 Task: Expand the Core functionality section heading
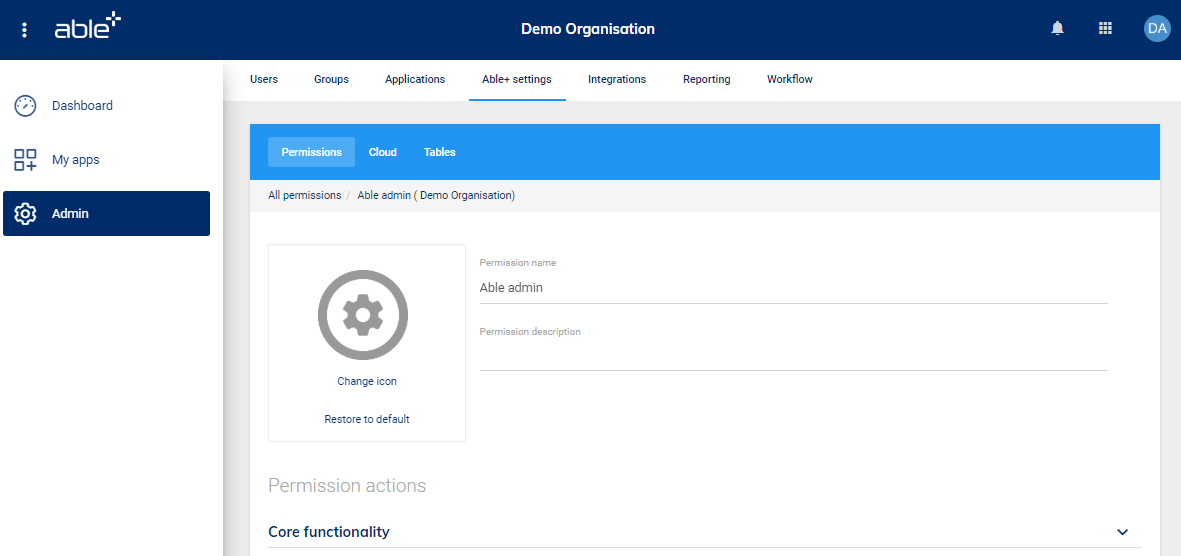(x=329, y=532)
